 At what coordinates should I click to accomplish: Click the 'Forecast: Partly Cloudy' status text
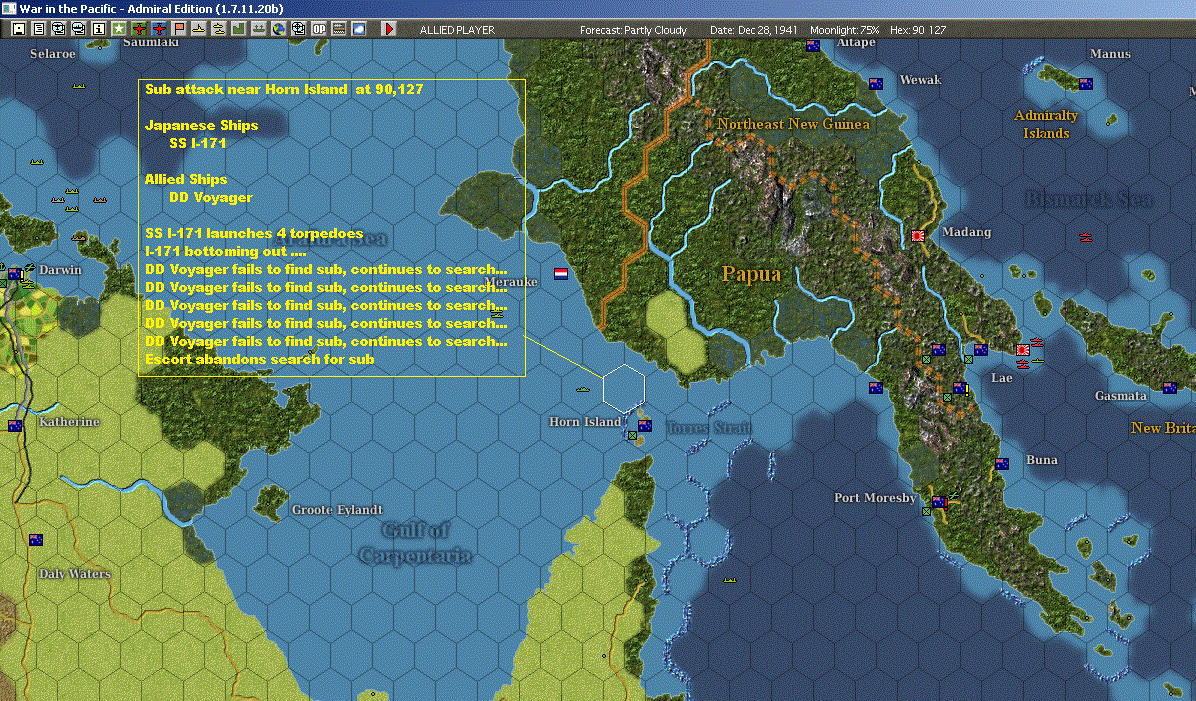click(633, 30)
